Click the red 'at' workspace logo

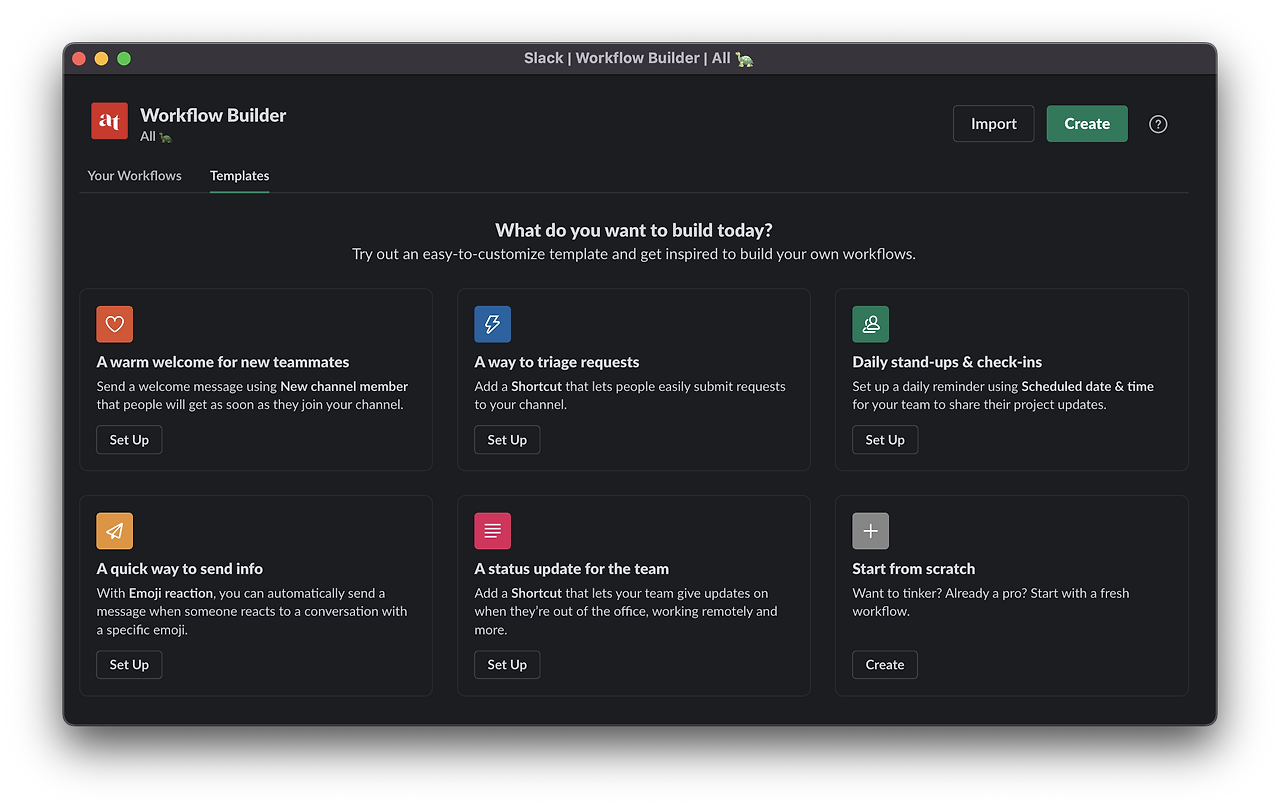(109, 121)
